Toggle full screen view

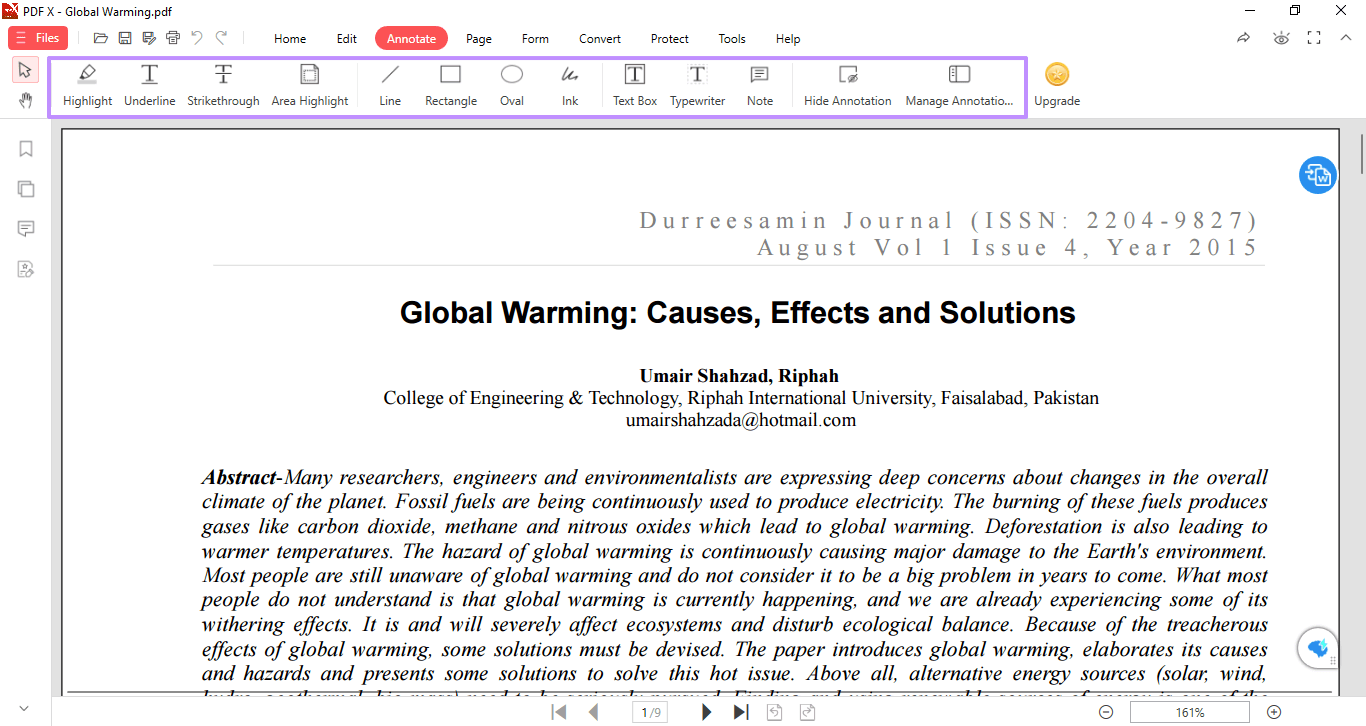tap(1313, 38)
